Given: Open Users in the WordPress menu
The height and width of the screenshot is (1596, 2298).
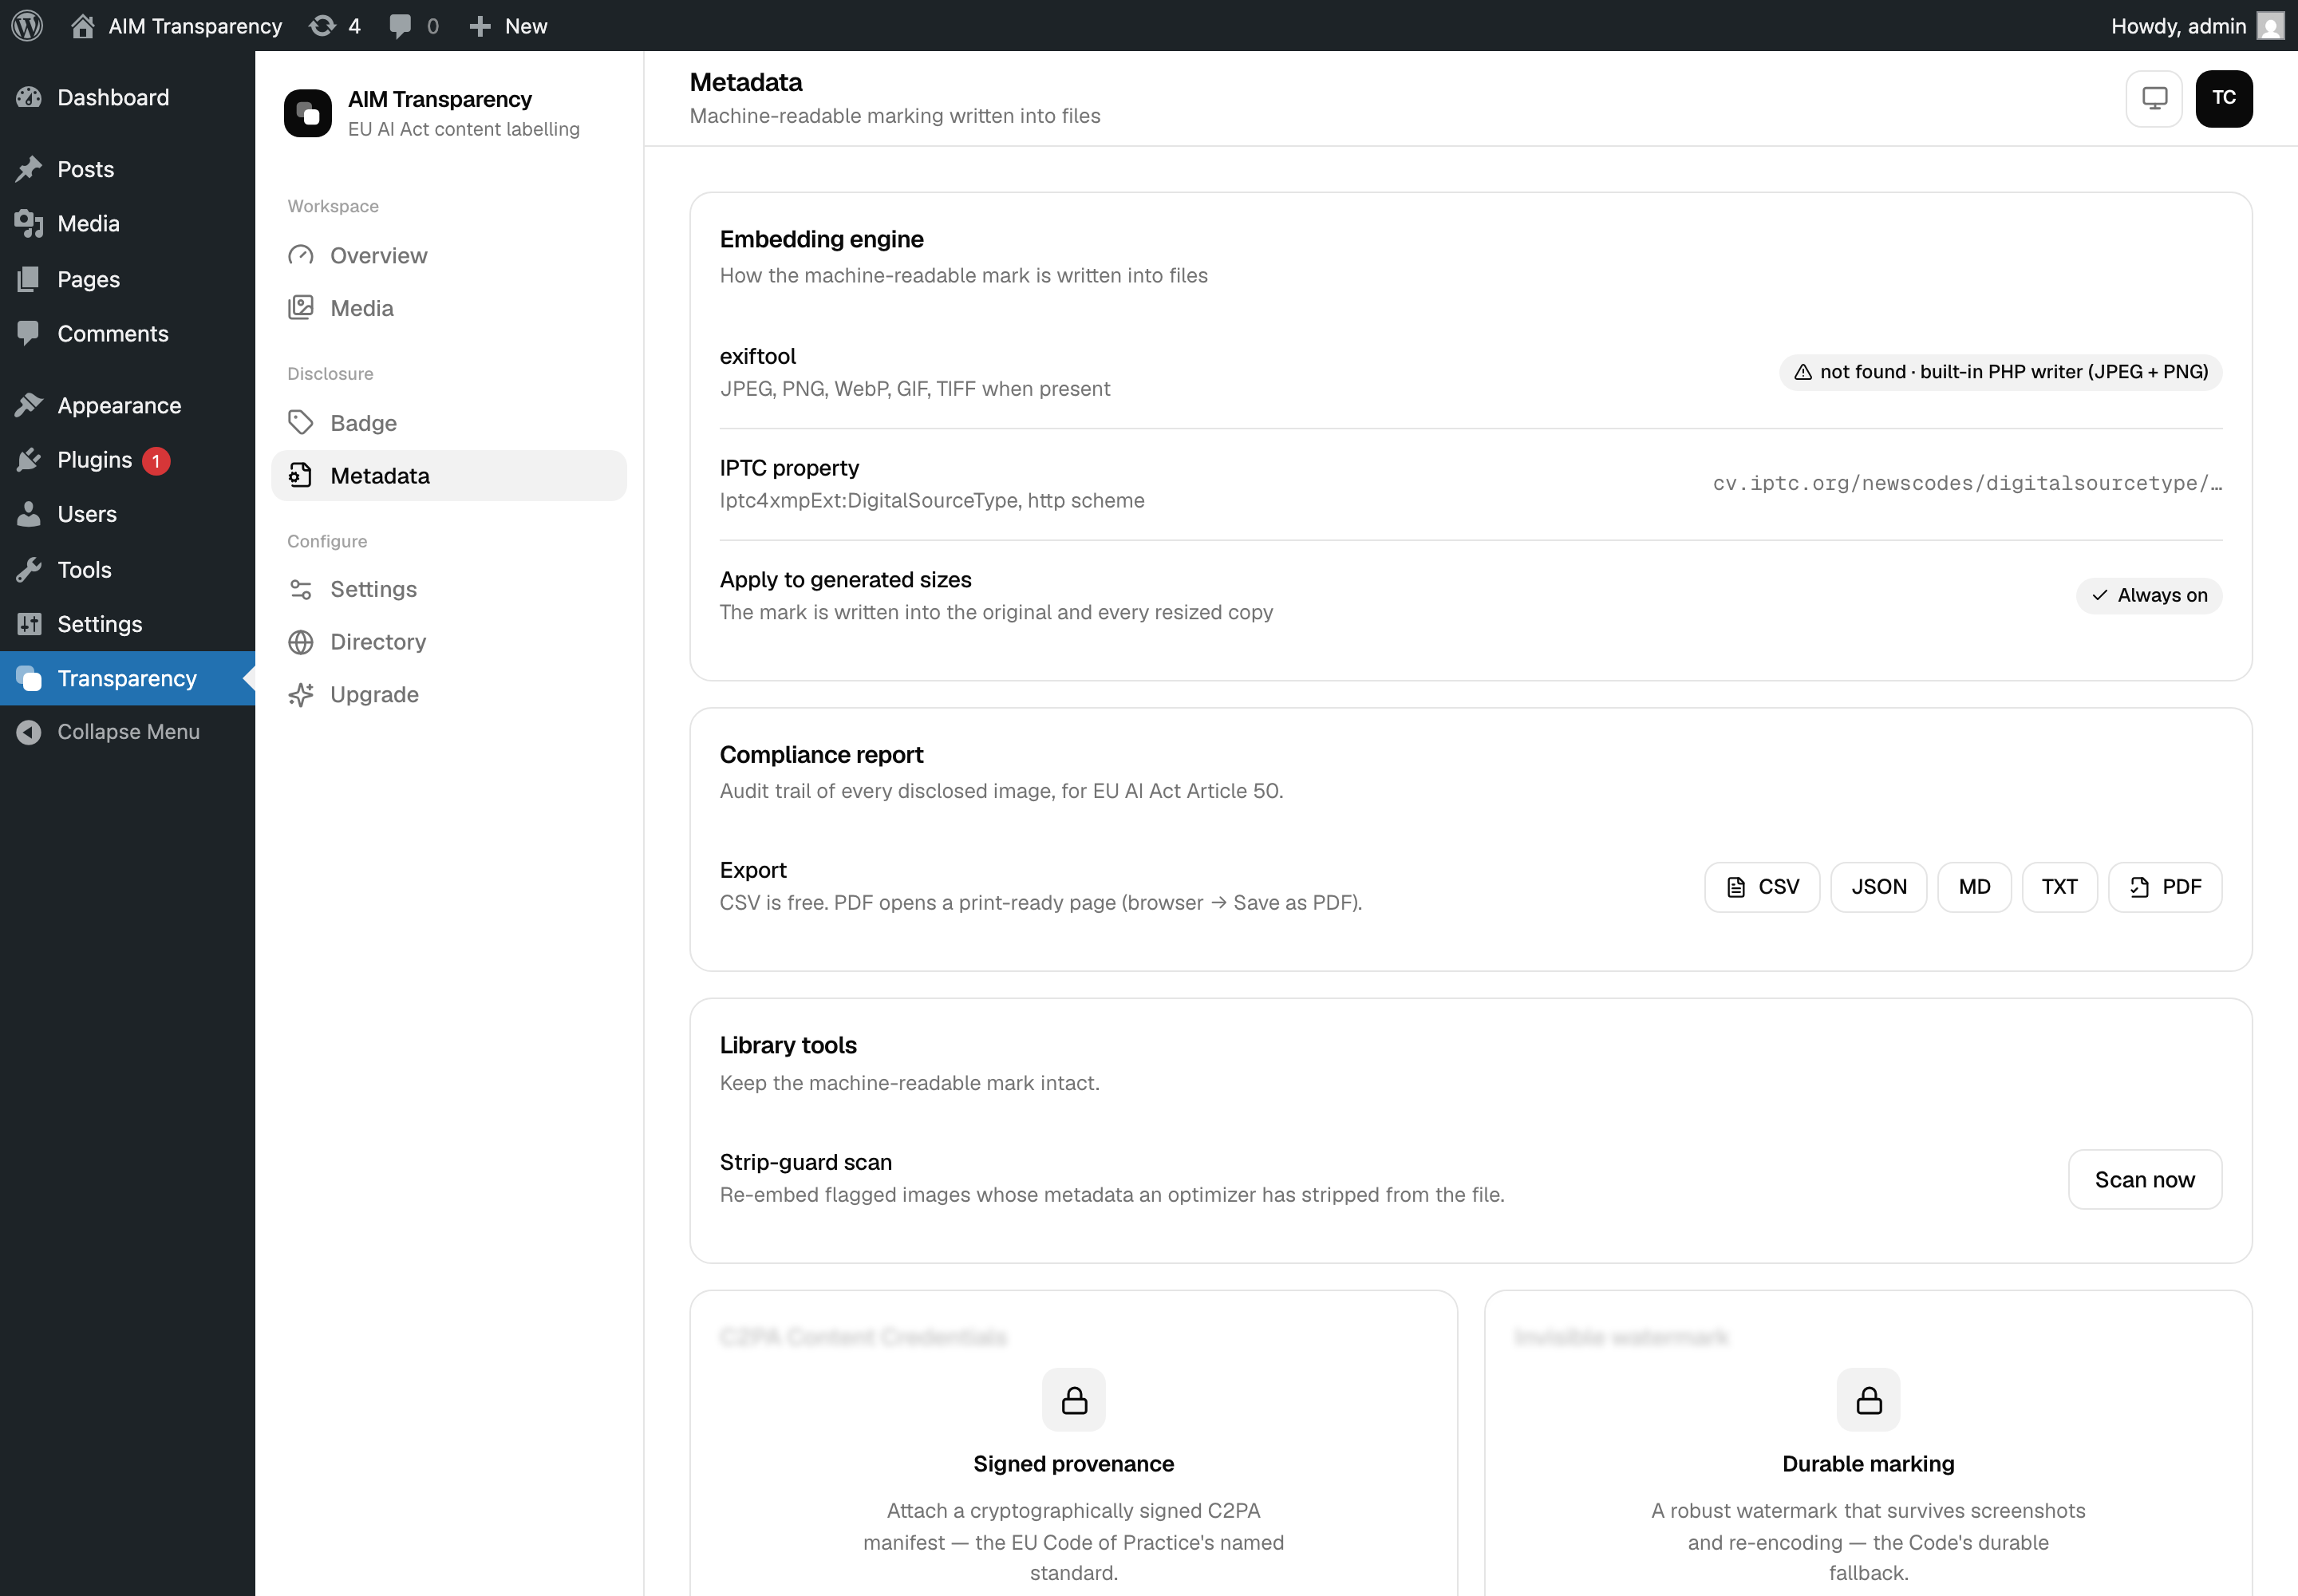Looking at the screenshot, I should tap(127, 514).
